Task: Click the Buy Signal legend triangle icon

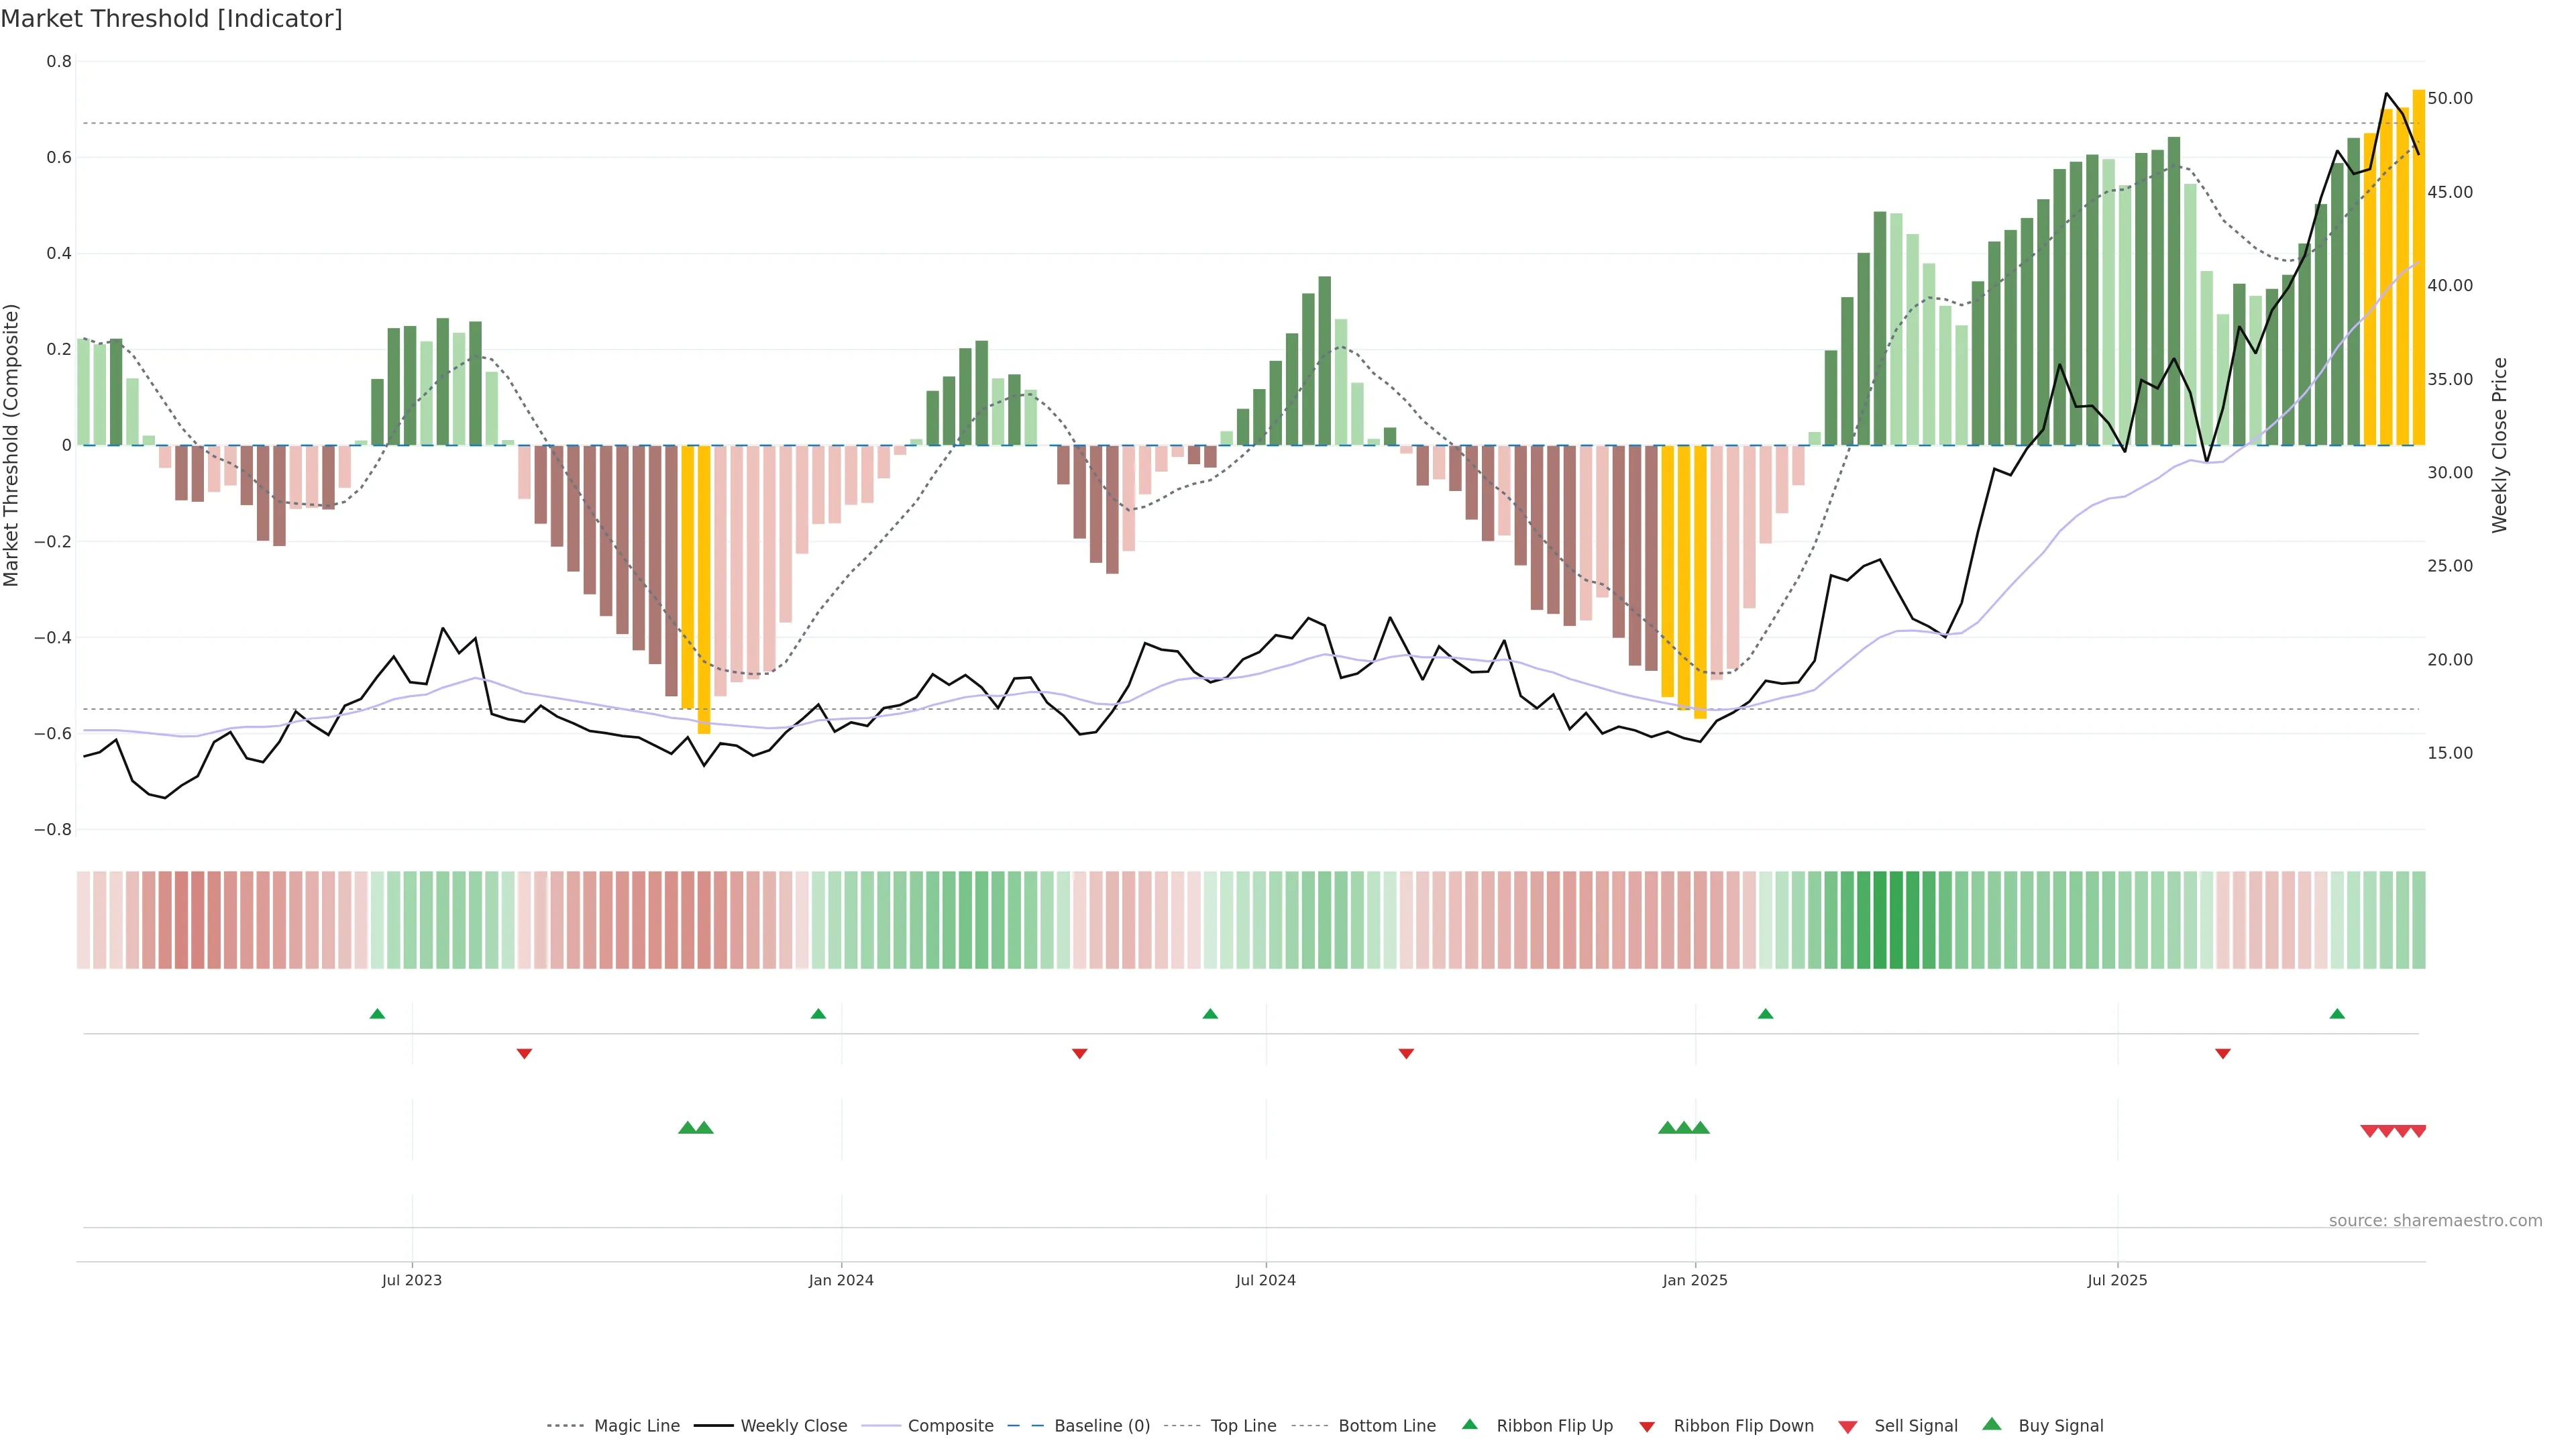Action: click(1991, 1424)
